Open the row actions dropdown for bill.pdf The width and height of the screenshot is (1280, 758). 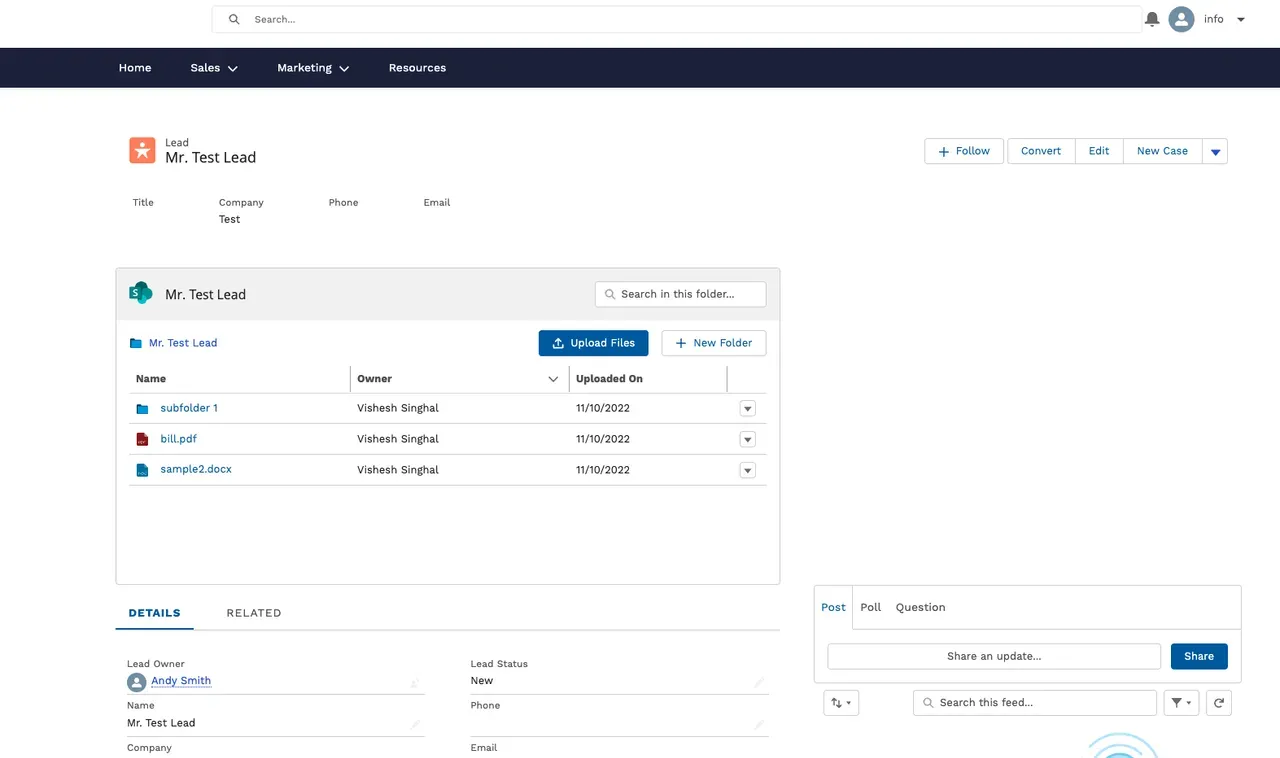tap(747, 438)
